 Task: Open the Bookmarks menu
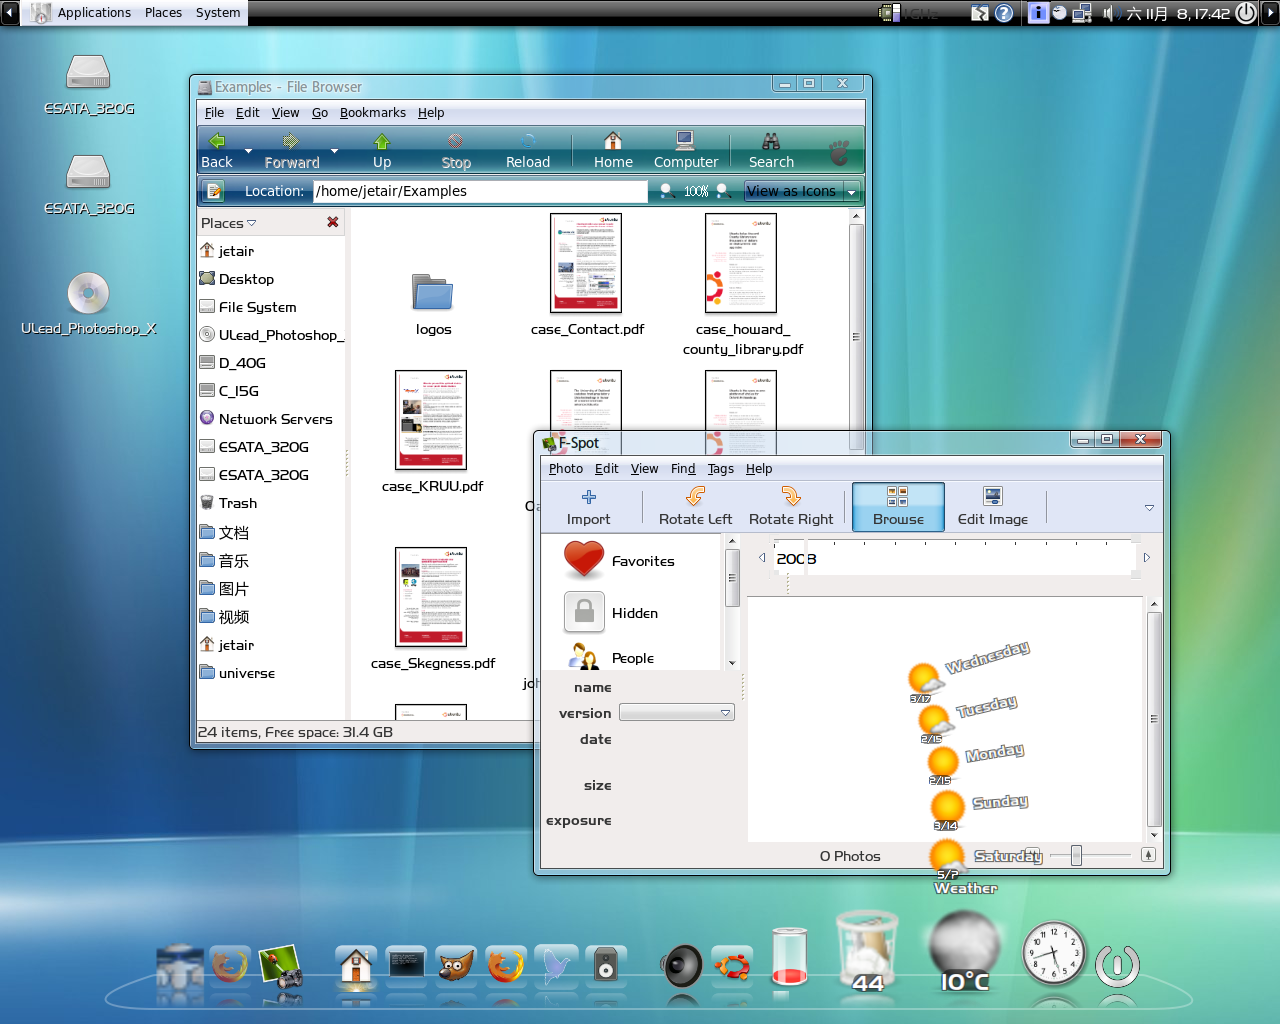(373, 113)
